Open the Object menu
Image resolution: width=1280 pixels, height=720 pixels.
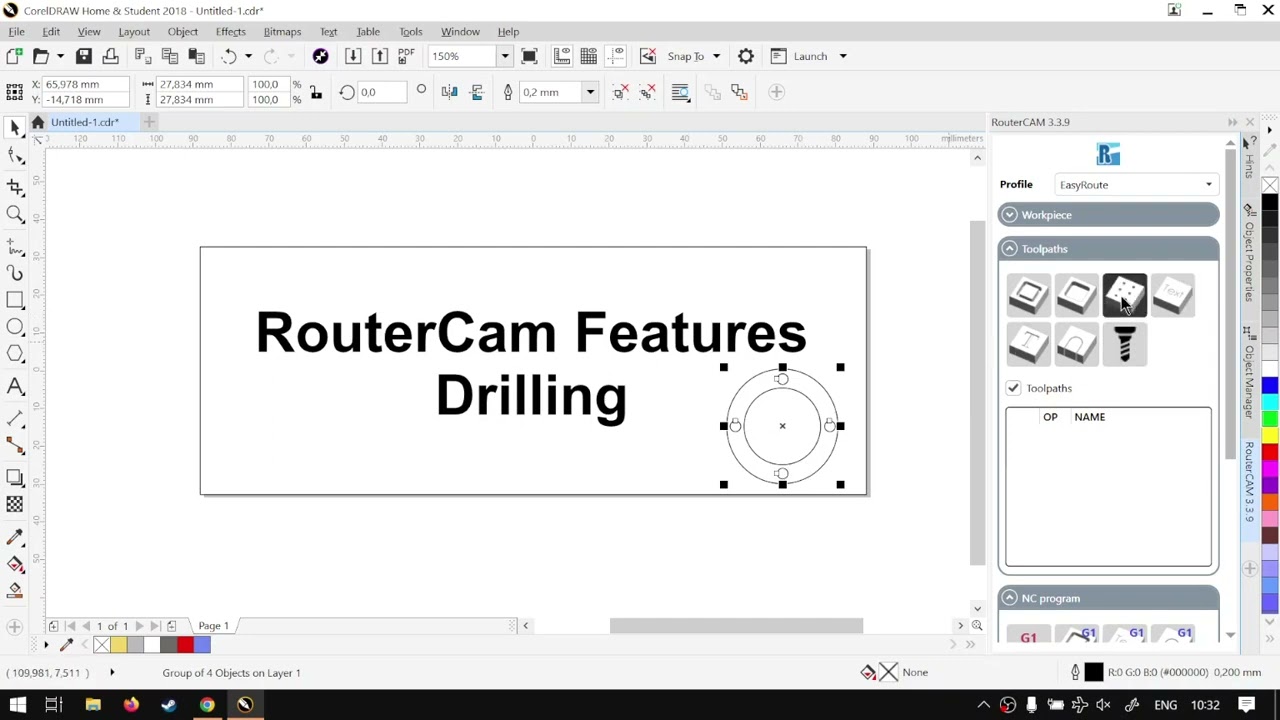(x=183, y=32)
